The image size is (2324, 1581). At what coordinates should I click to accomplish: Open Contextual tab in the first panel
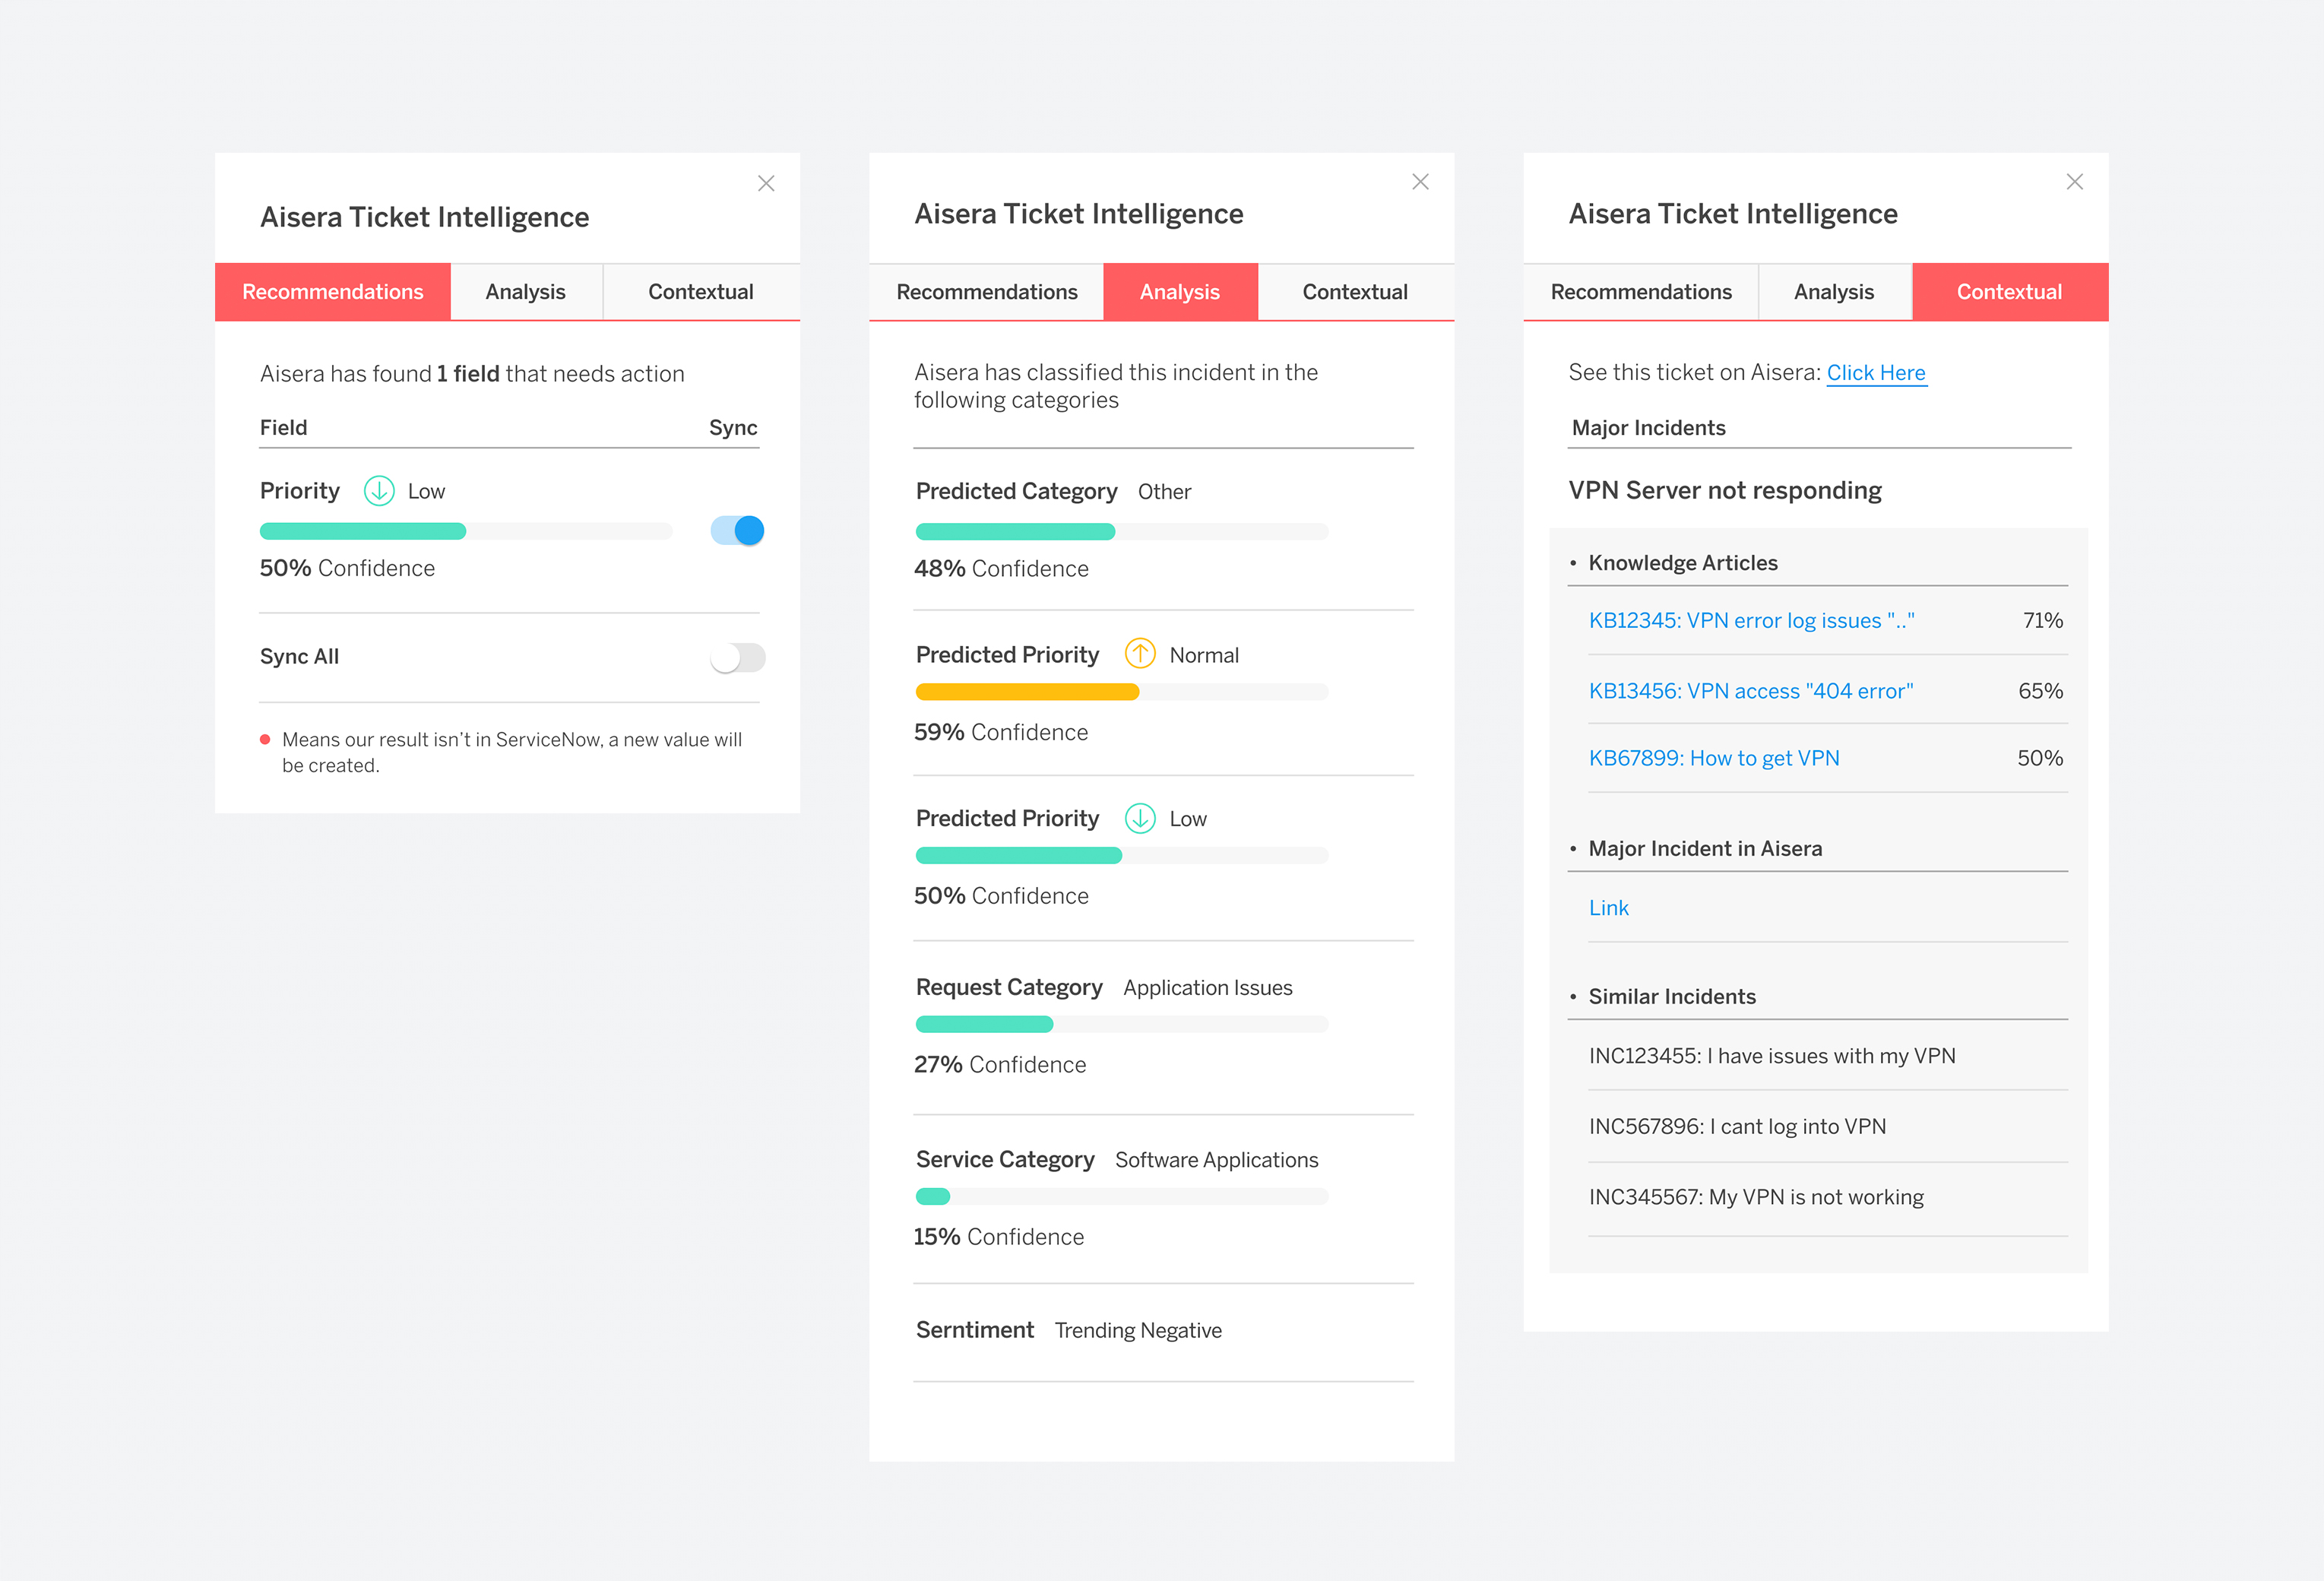[701, 292]
